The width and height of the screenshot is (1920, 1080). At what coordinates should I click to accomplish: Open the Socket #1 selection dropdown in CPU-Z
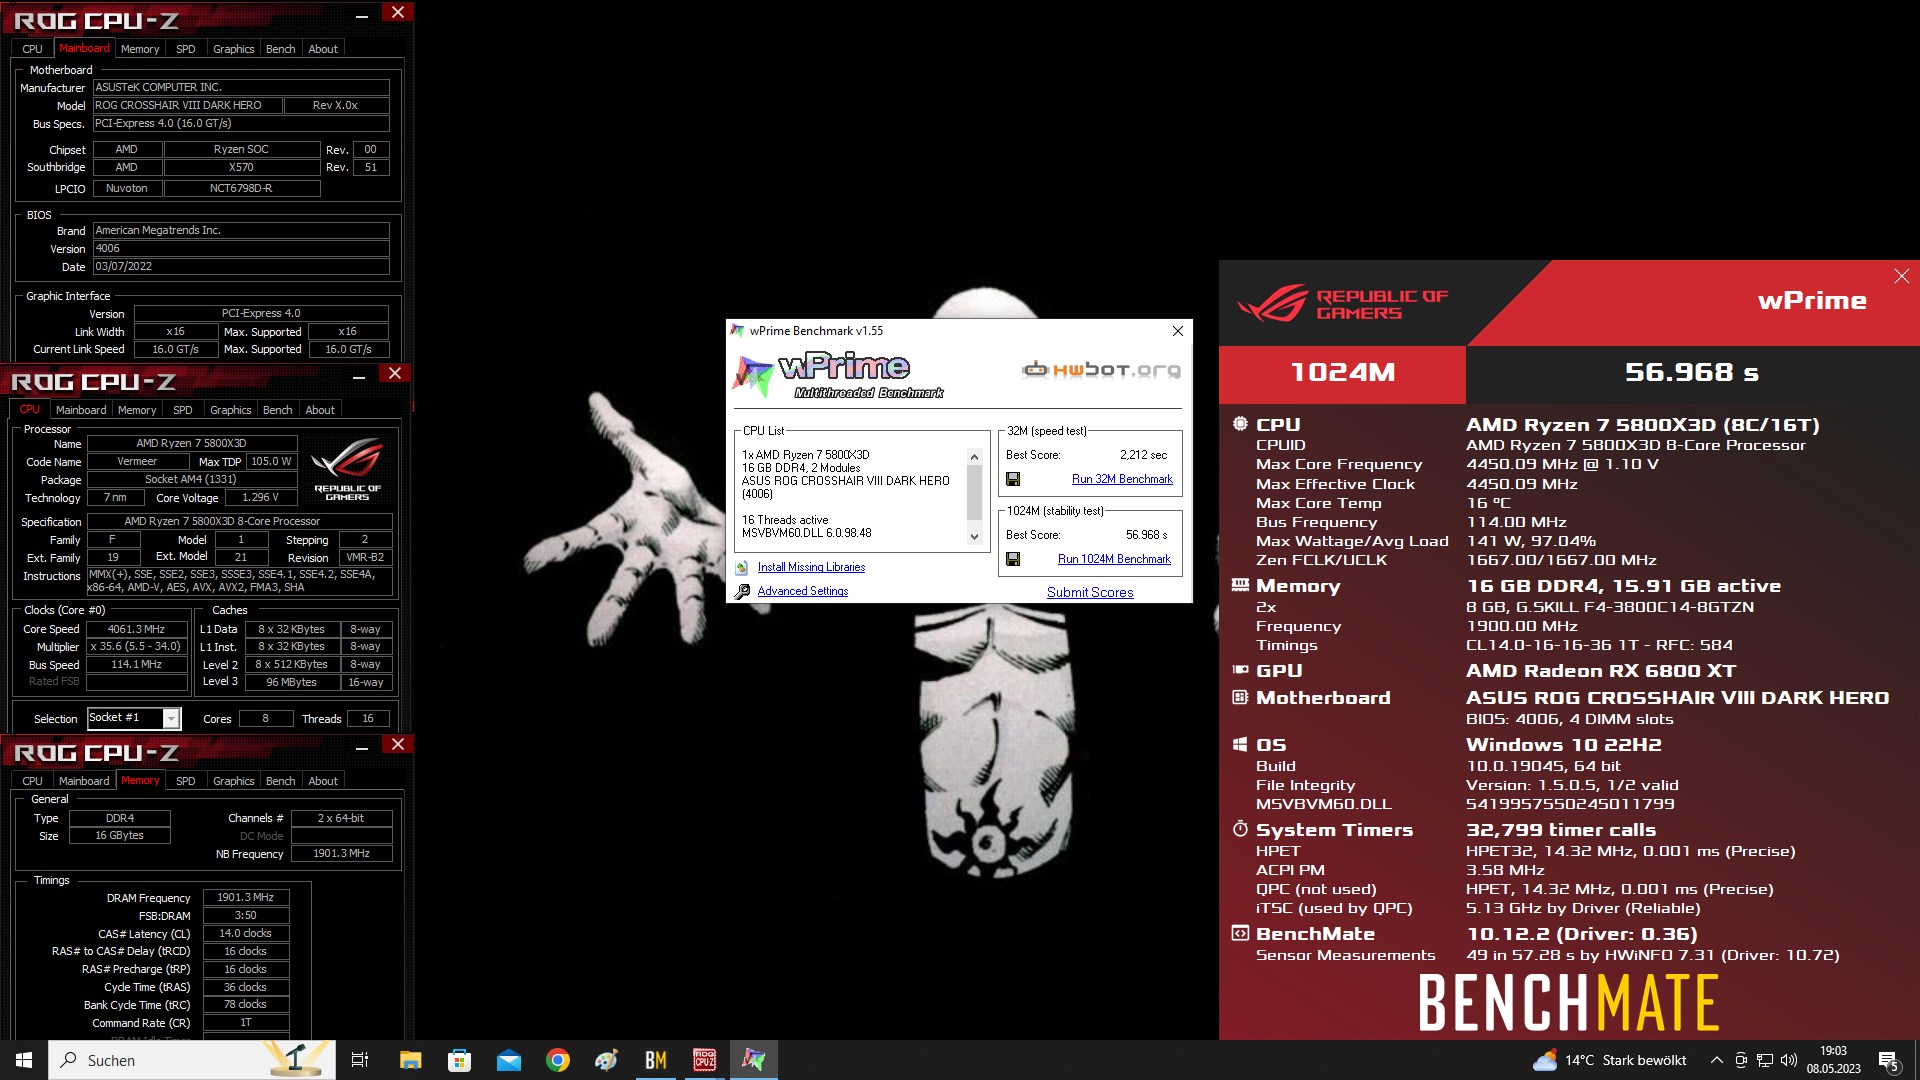point(172,718)
